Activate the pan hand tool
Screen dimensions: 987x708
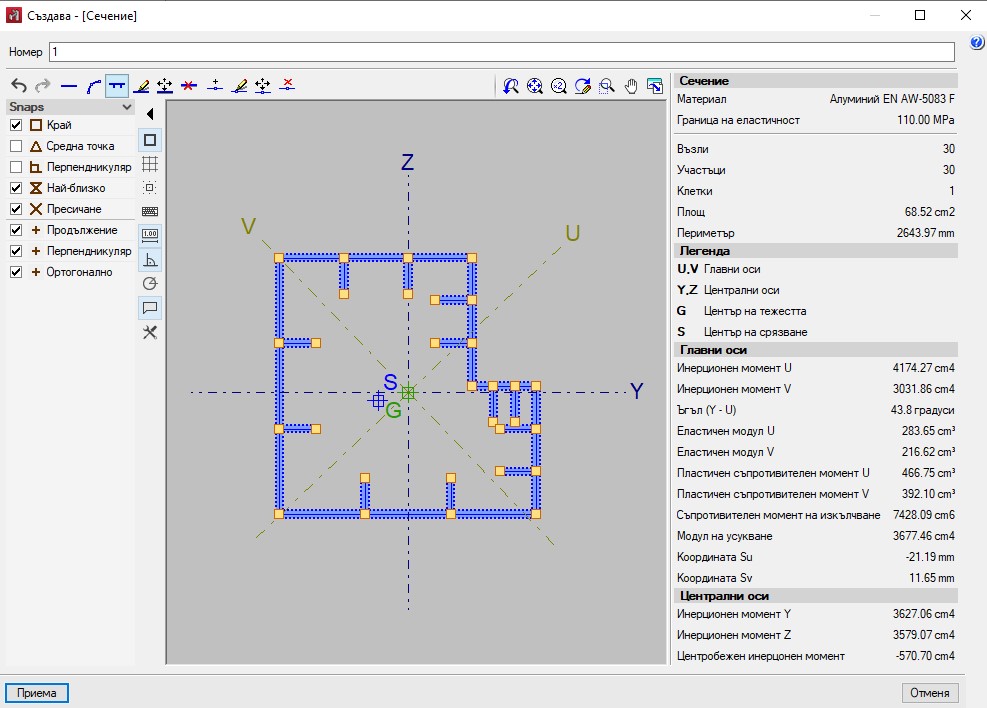coord(631,86)
